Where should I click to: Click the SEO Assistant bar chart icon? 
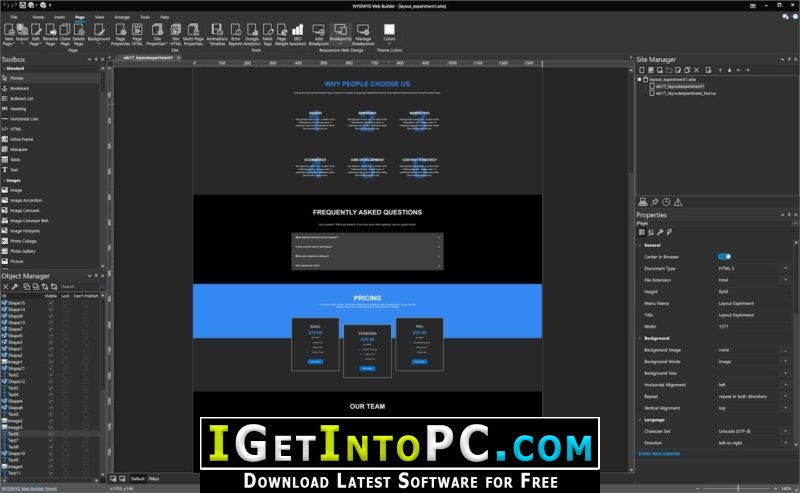(x=297, y=30)
